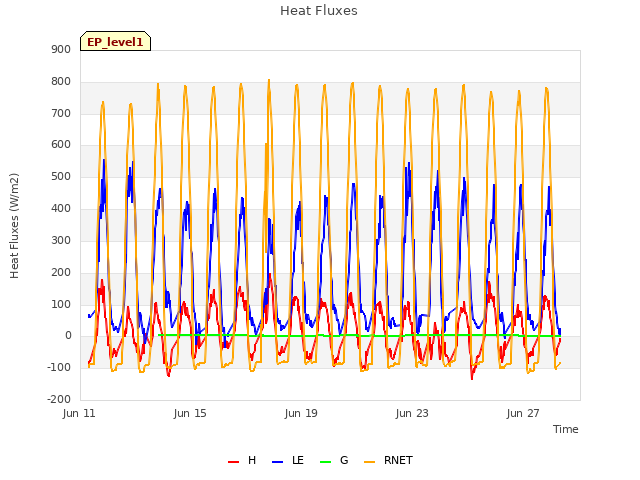Toggle the RNET series legend entry
This screenshot has width=640, height=480.
pos(388,460)
